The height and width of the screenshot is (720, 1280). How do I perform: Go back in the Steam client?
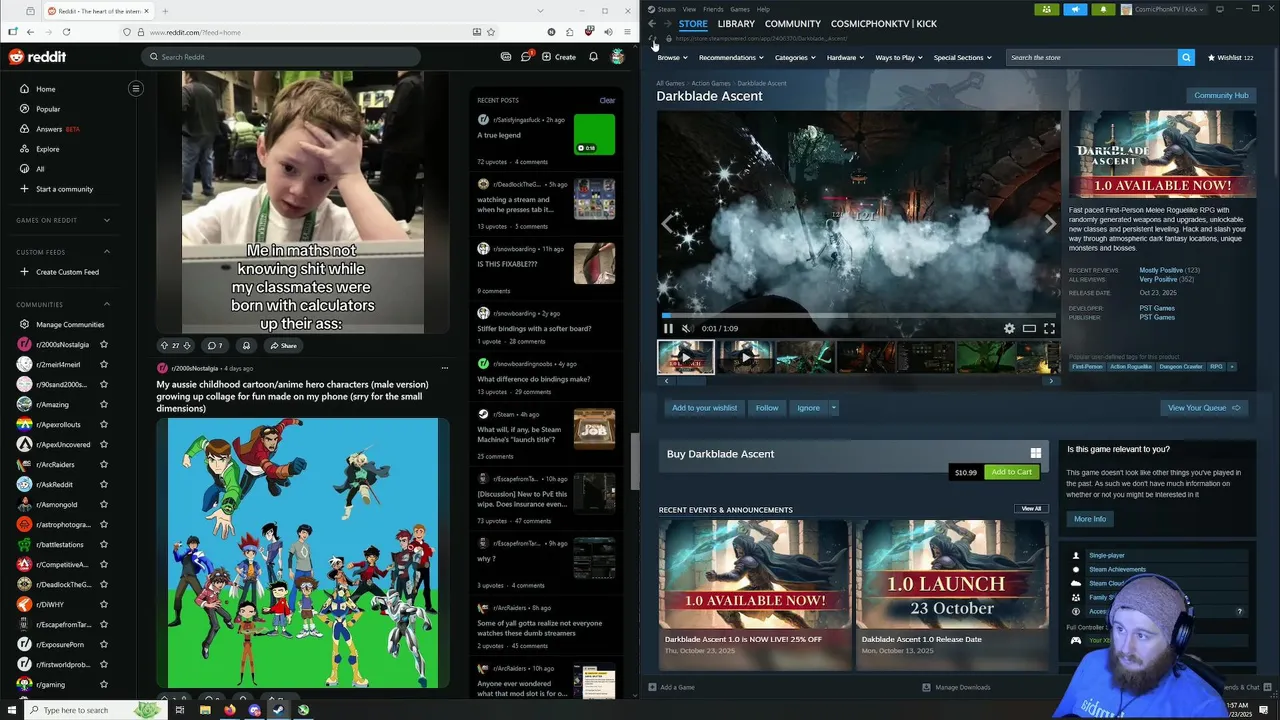point(652,23)
